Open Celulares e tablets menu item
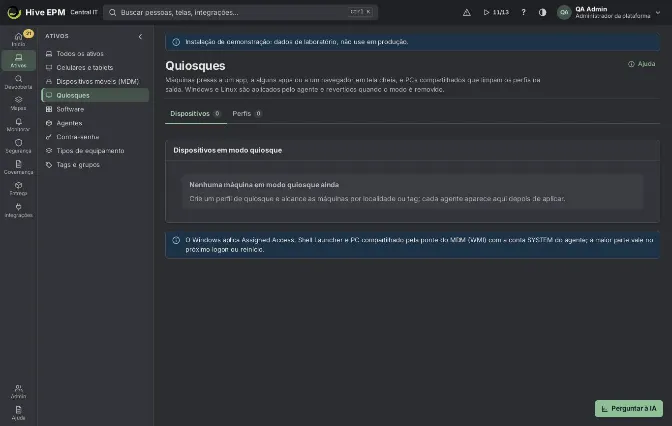Viewport: 672px width, 426px height. [x=95, y=67]
